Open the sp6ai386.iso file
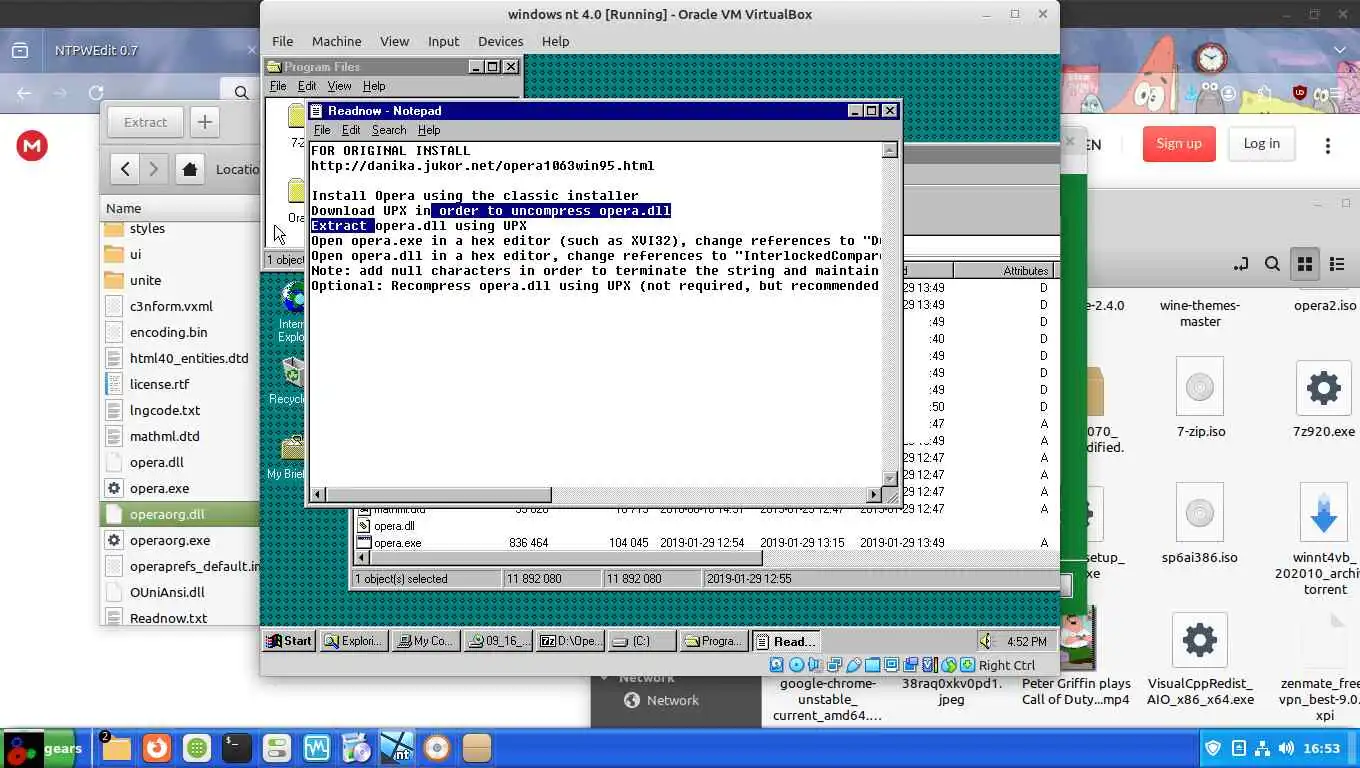 [x=1199, y=524]
